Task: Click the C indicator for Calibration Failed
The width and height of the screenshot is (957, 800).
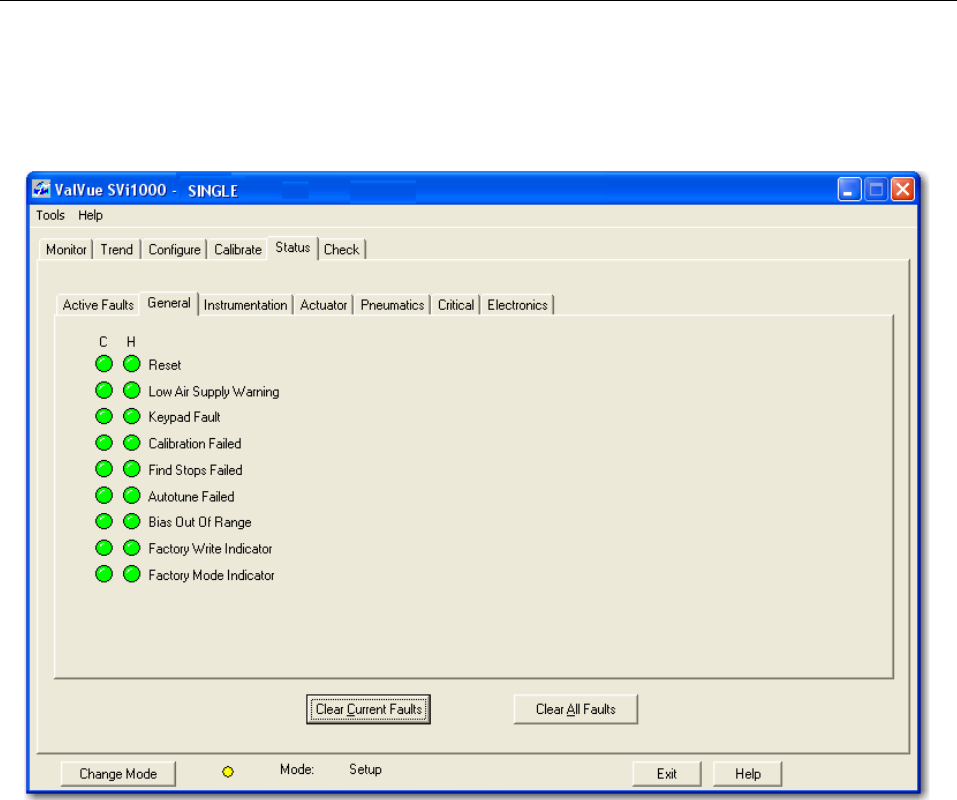Action: point(104,443)
